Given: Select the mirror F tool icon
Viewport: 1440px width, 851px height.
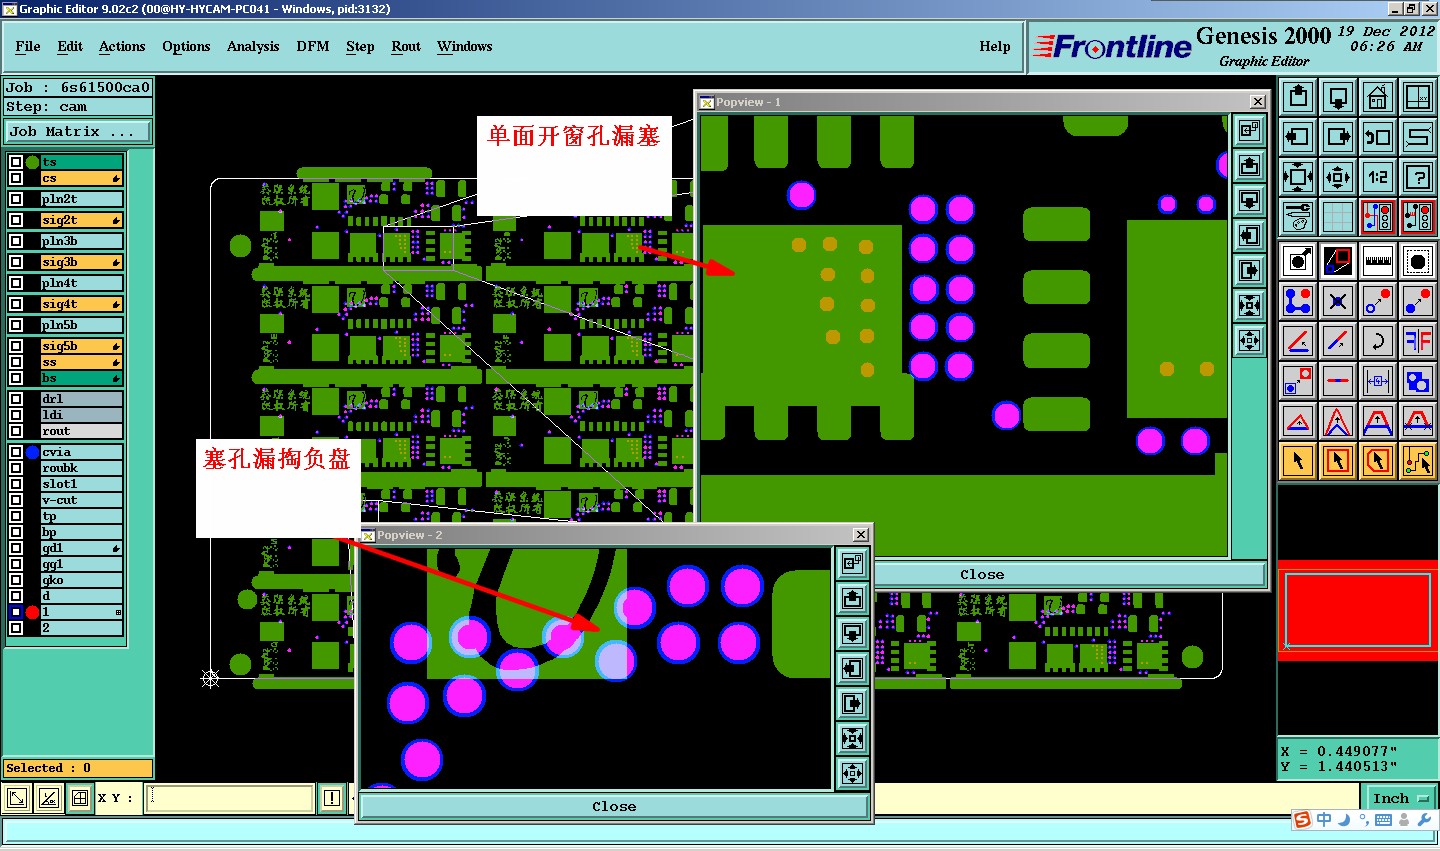Looking at the screenshot, I should (x=1418, y=340).
